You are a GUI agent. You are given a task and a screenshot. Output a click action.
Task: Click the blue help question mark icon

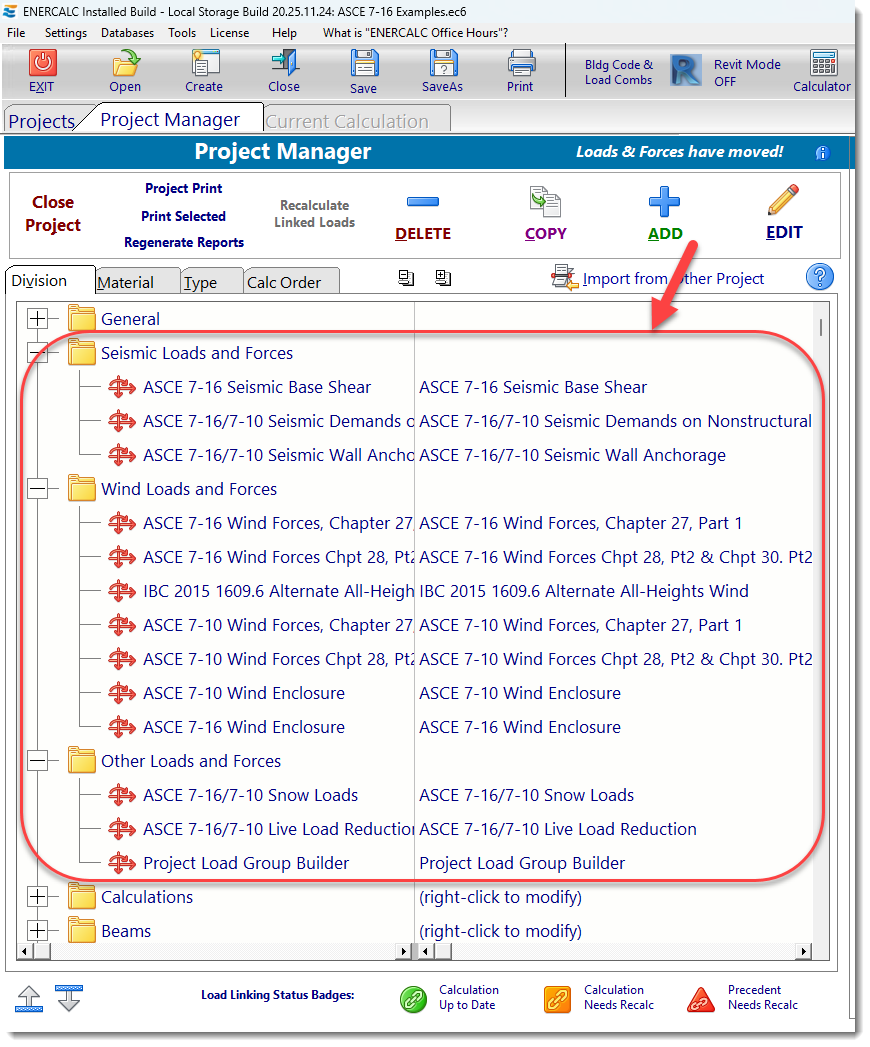coord(819,278)
